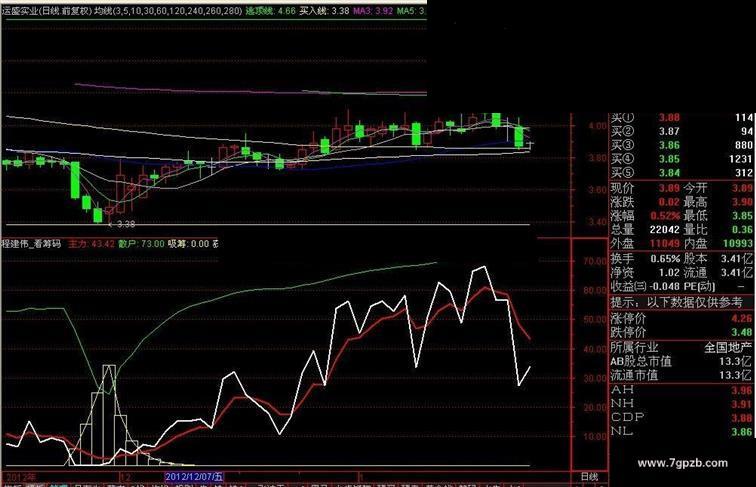Image resolution: width=756 pixels, height=487 pixels.
Task: Click the 量比 value 0.36
Action: pos(742,230)
